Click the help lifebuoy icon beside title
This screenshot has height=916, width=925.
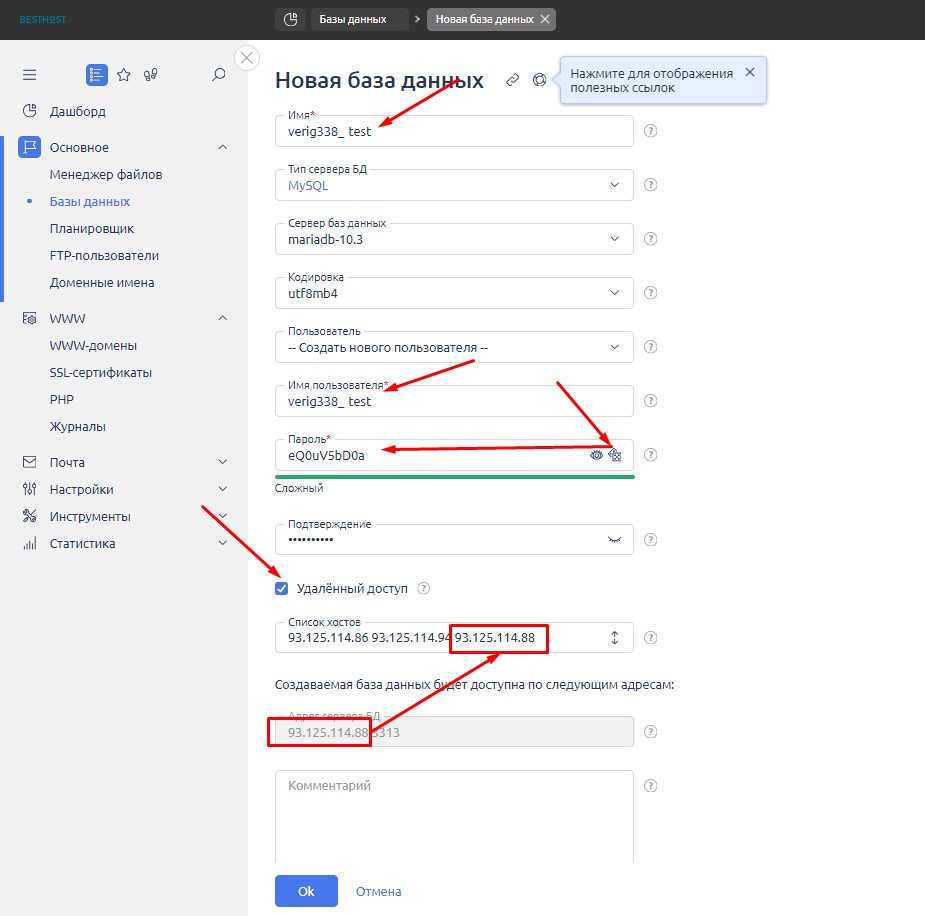click(x=540, y=80)
